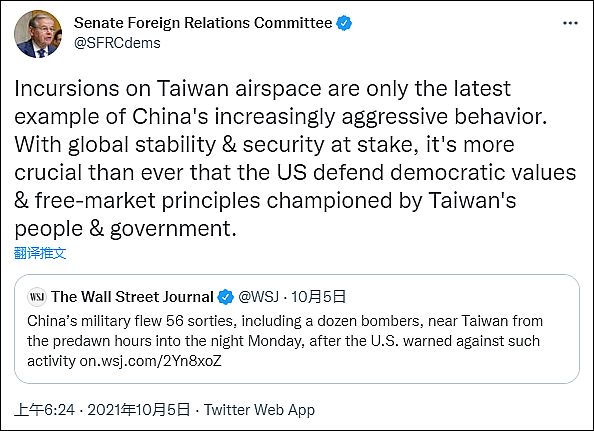Click the blue verified badge beside the Committee name

[x=344, y=23]
